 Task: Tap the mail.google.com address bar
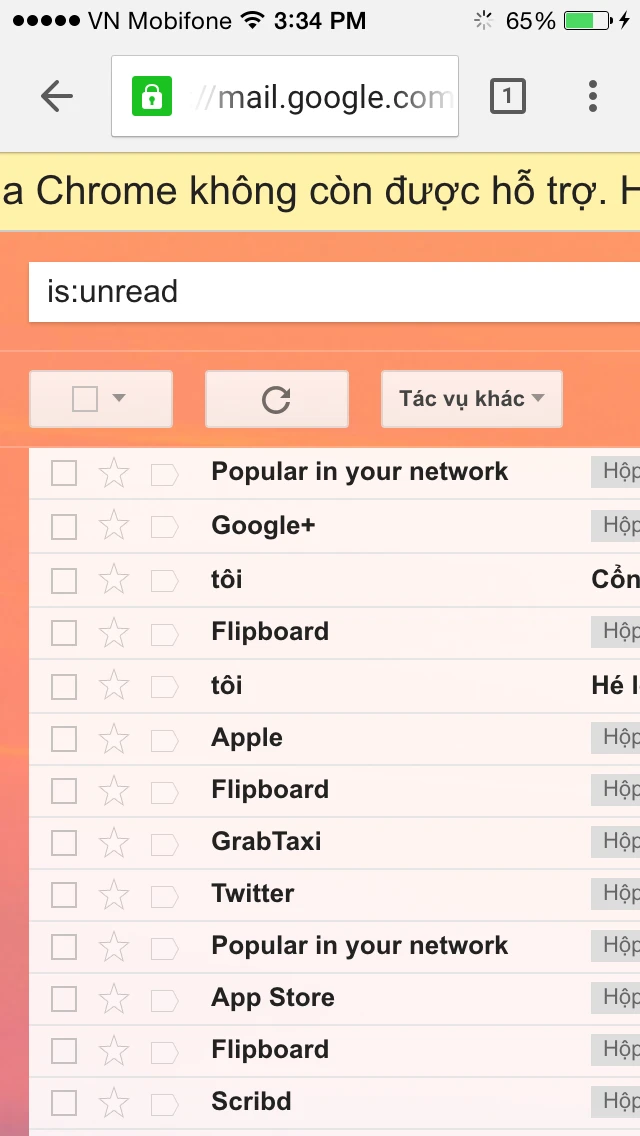pos(285,96)
